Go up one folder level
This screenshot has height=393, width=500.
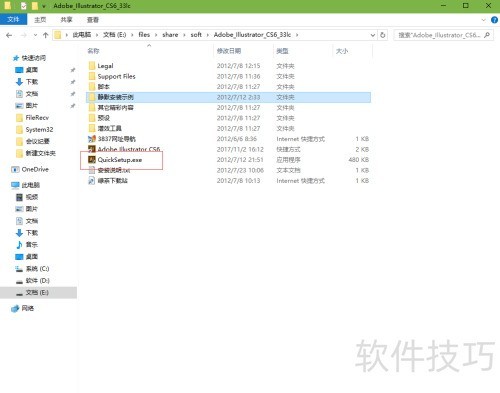[x=46, y=35]
